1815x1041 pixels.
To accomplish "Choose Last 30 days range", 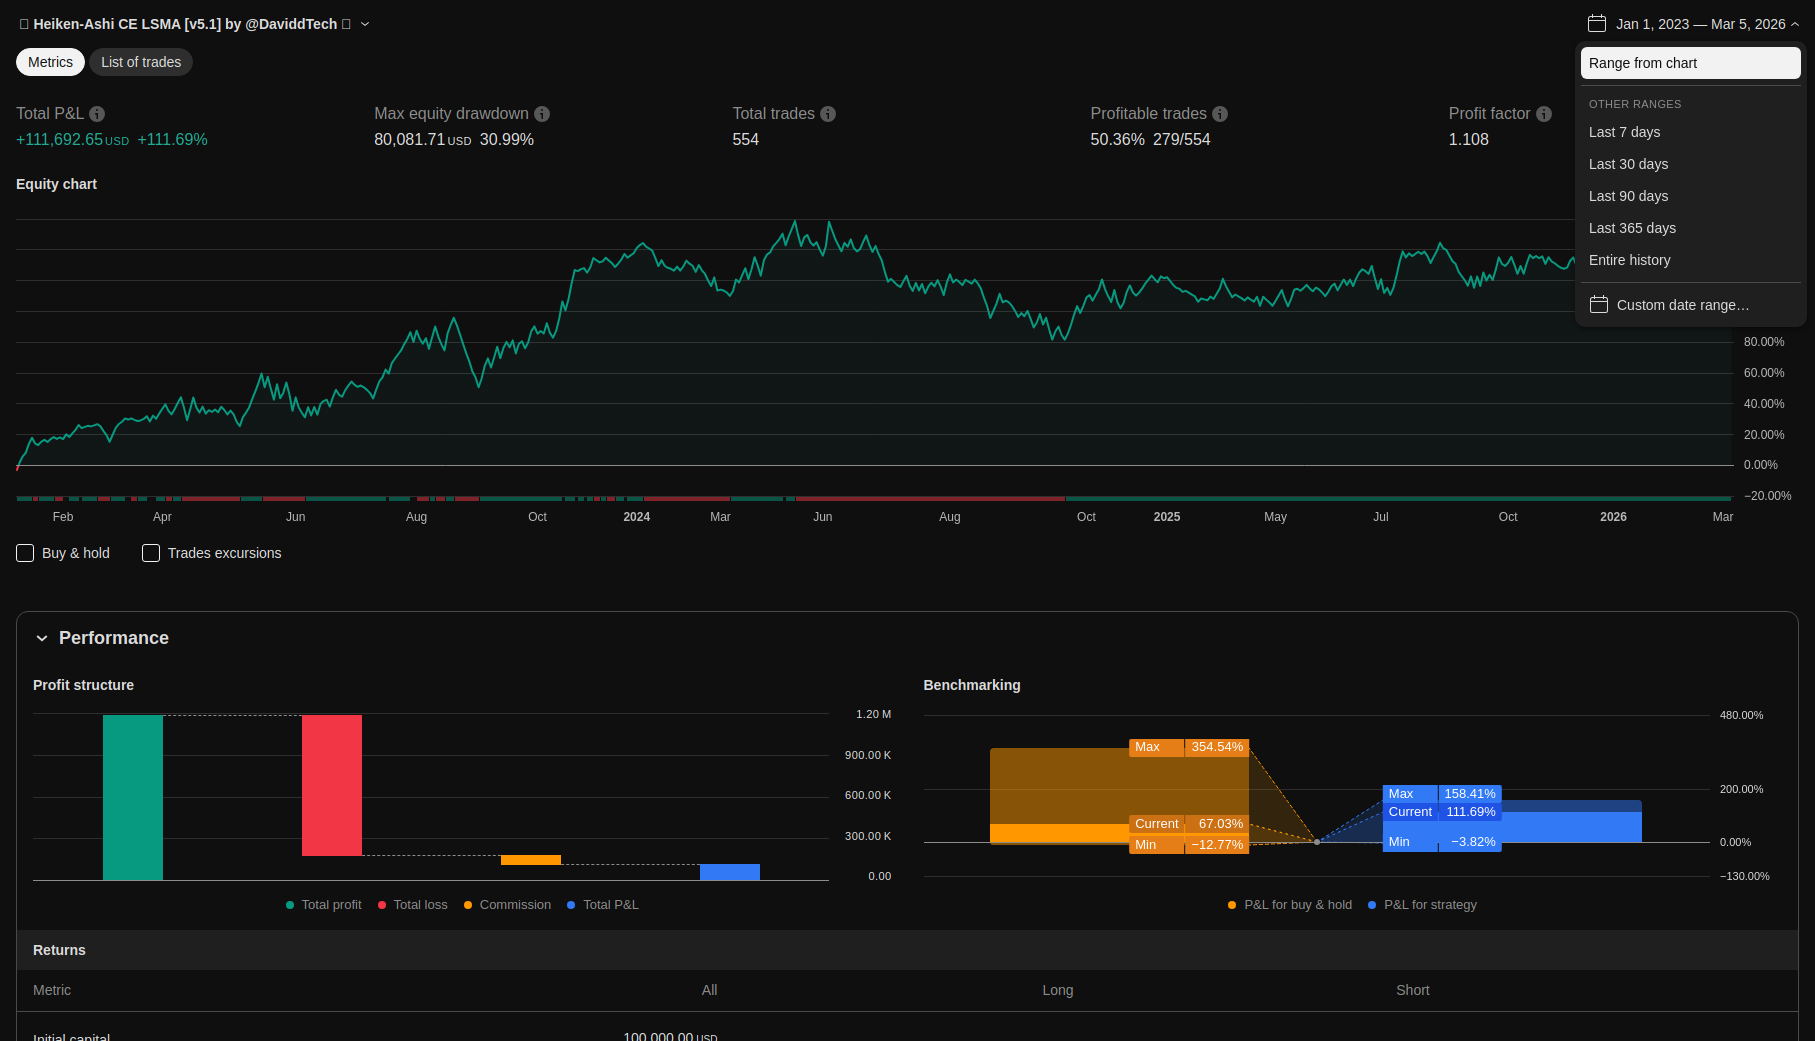I will pos(1628,164).
